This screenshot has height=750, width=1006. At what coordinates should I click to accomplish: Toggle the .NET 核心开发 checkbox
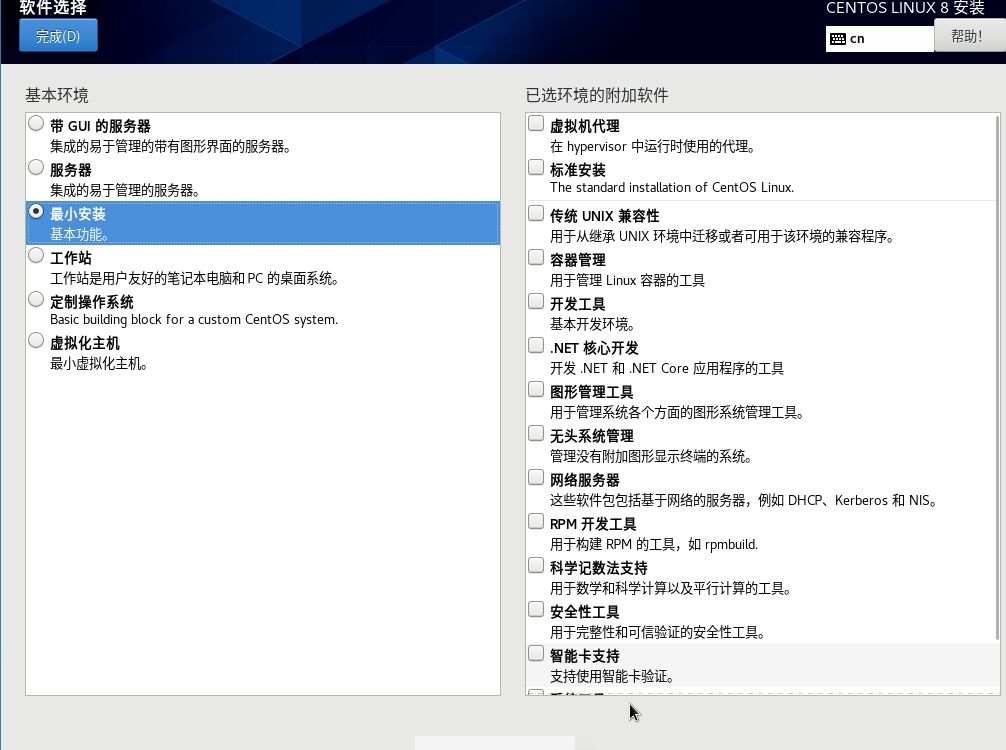point(537,346)
